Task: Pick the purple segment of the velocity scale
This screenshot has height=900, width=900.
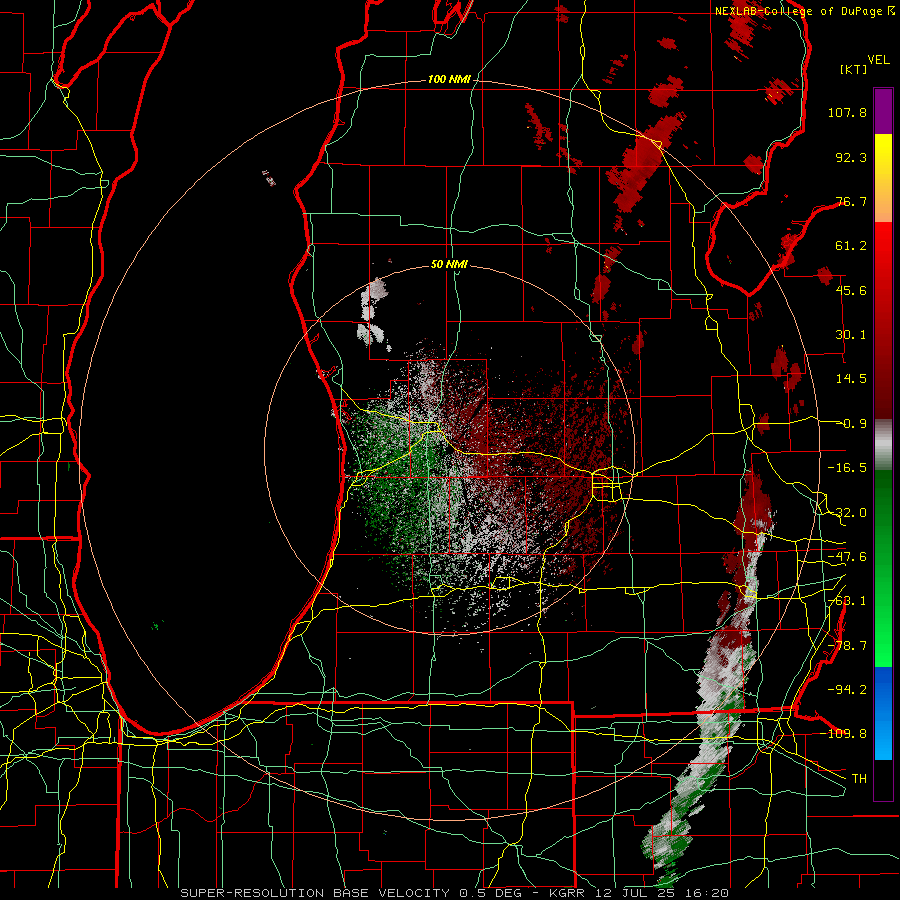Action: (883, 111)
